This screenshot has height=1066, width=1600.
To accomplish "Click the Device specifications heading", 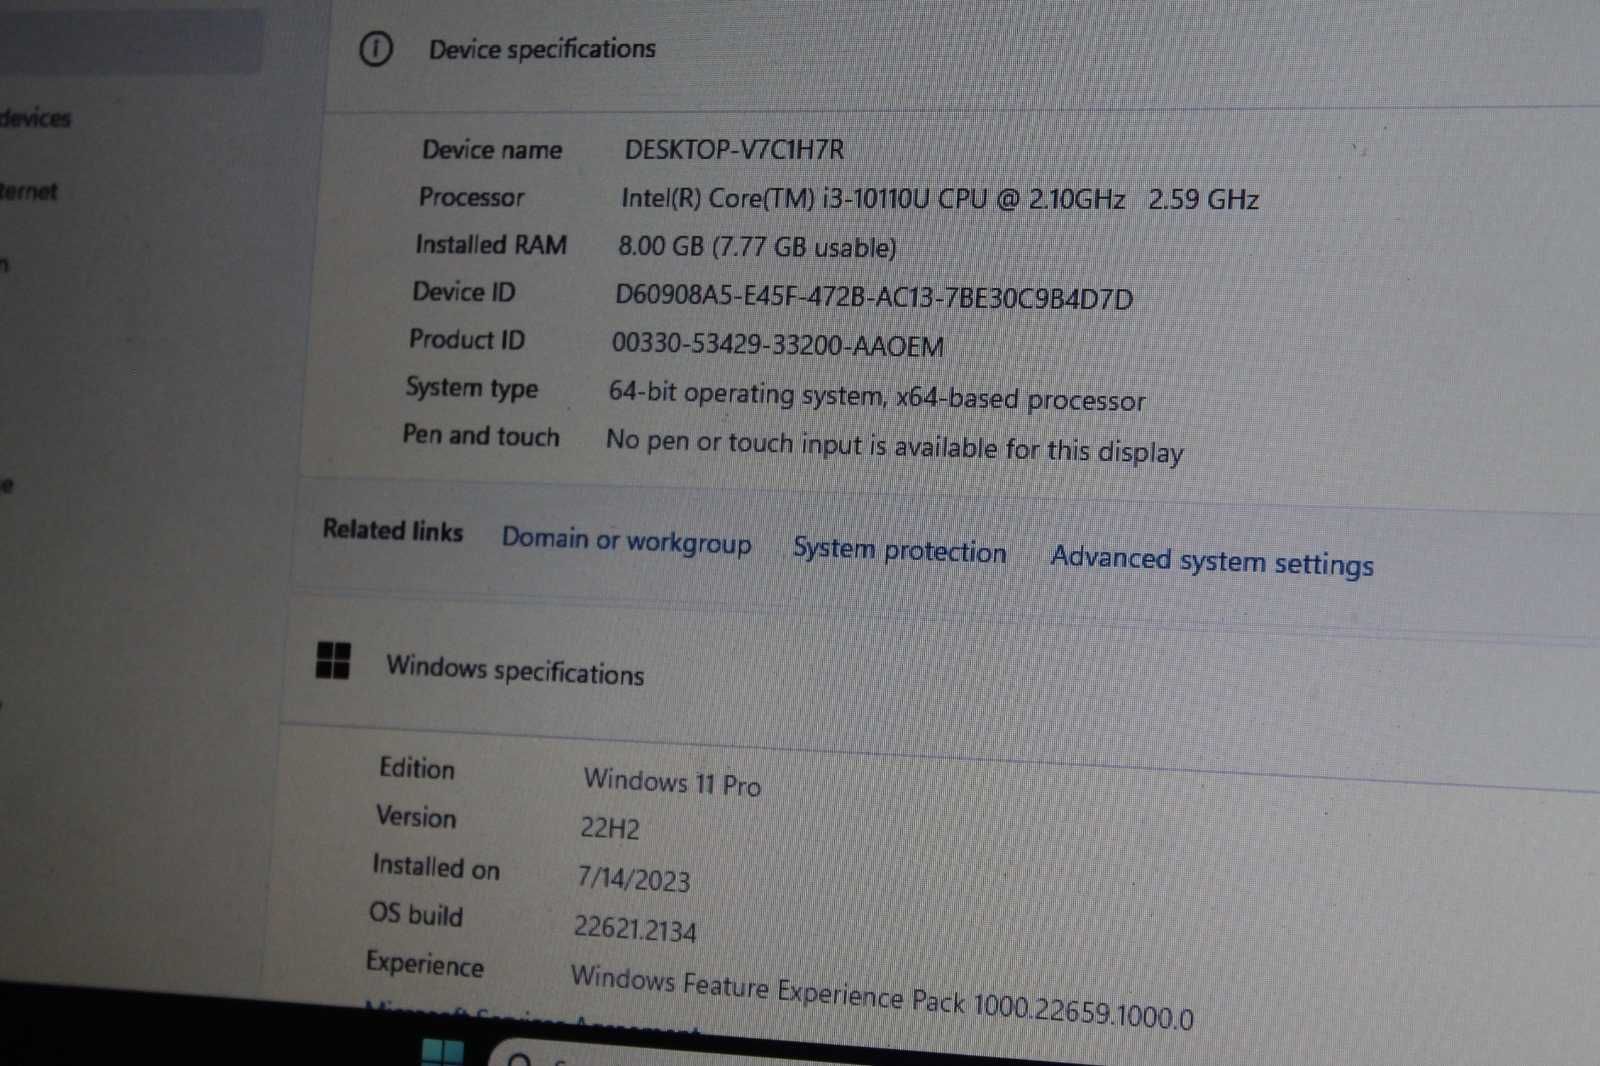I will point(542,49).
